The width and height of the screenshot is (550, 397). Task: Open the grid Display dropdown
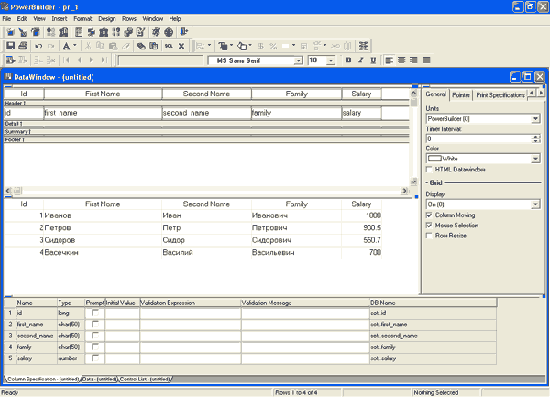tap(535, 204)
